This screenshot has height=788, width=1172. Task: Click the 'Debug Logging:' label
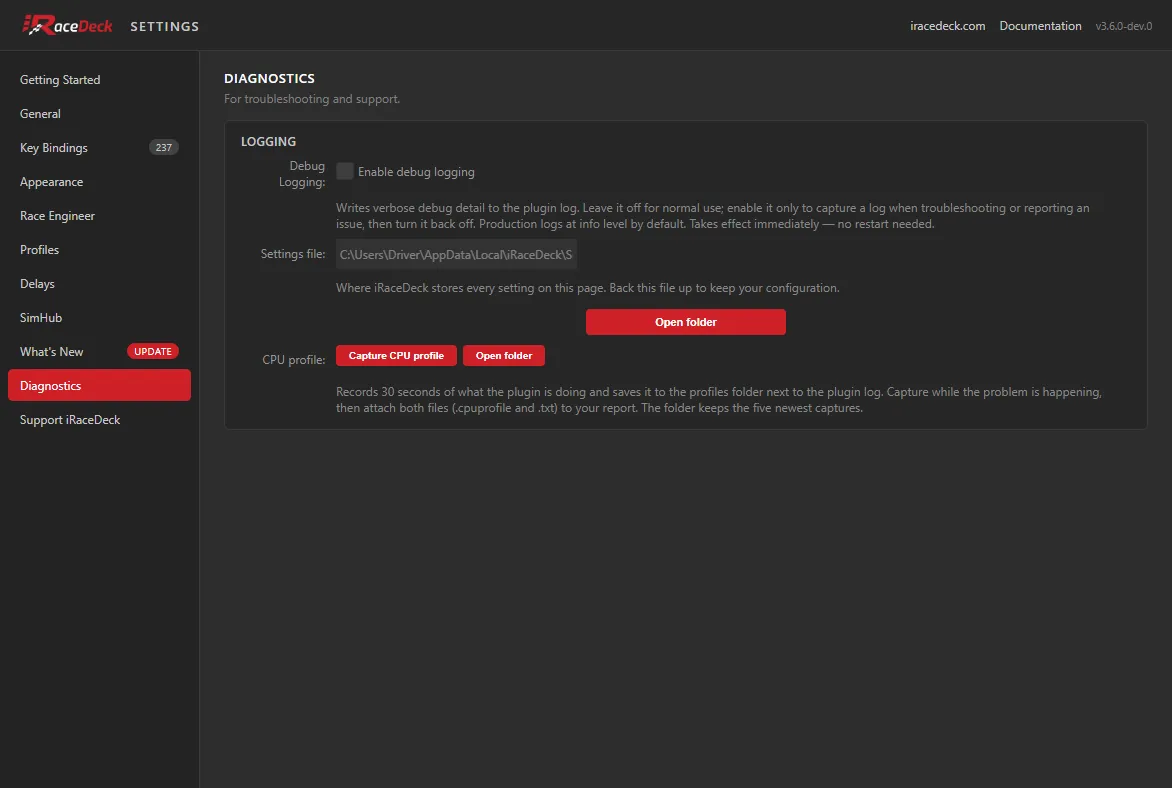302,173
